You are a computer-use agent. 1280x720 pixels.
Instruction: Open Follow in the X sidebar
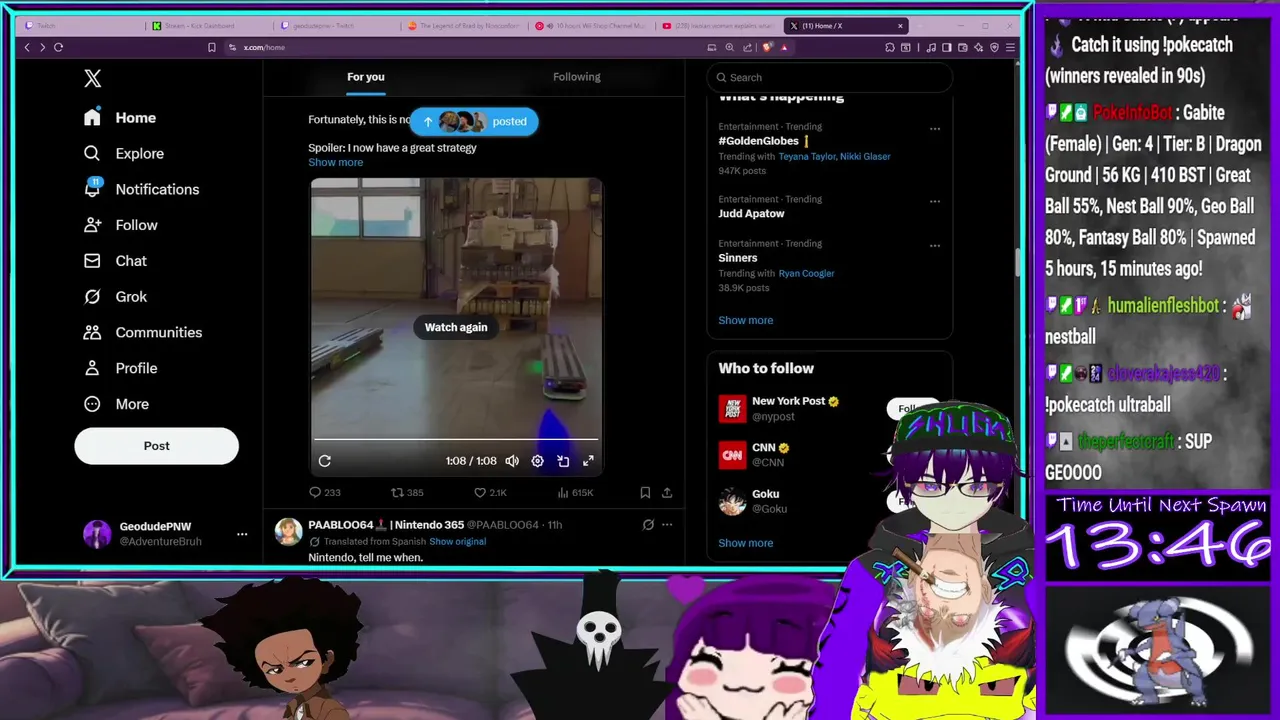[x=121, y=225]
